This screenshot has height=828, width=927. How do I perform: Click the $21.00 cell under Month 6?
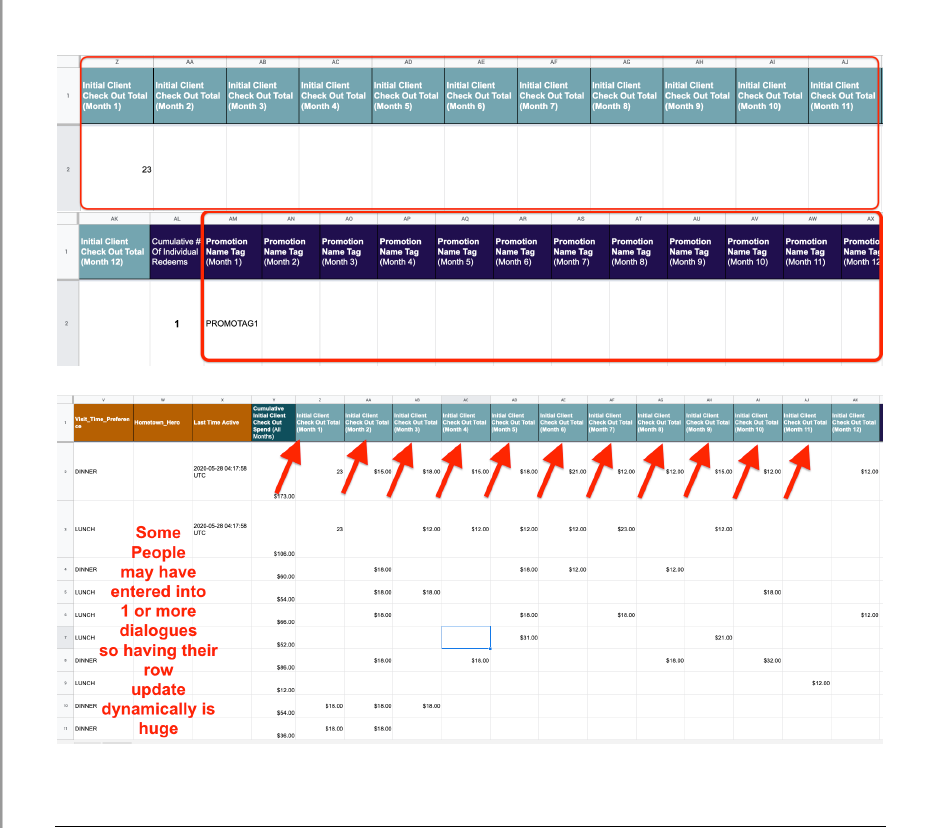click(x=563, y=471)
